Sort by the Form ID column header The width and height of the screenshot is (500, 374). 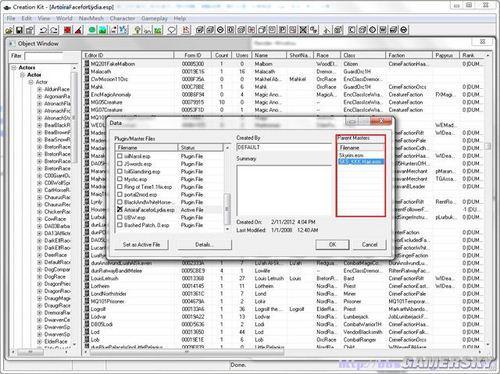[x=193, y=55]
